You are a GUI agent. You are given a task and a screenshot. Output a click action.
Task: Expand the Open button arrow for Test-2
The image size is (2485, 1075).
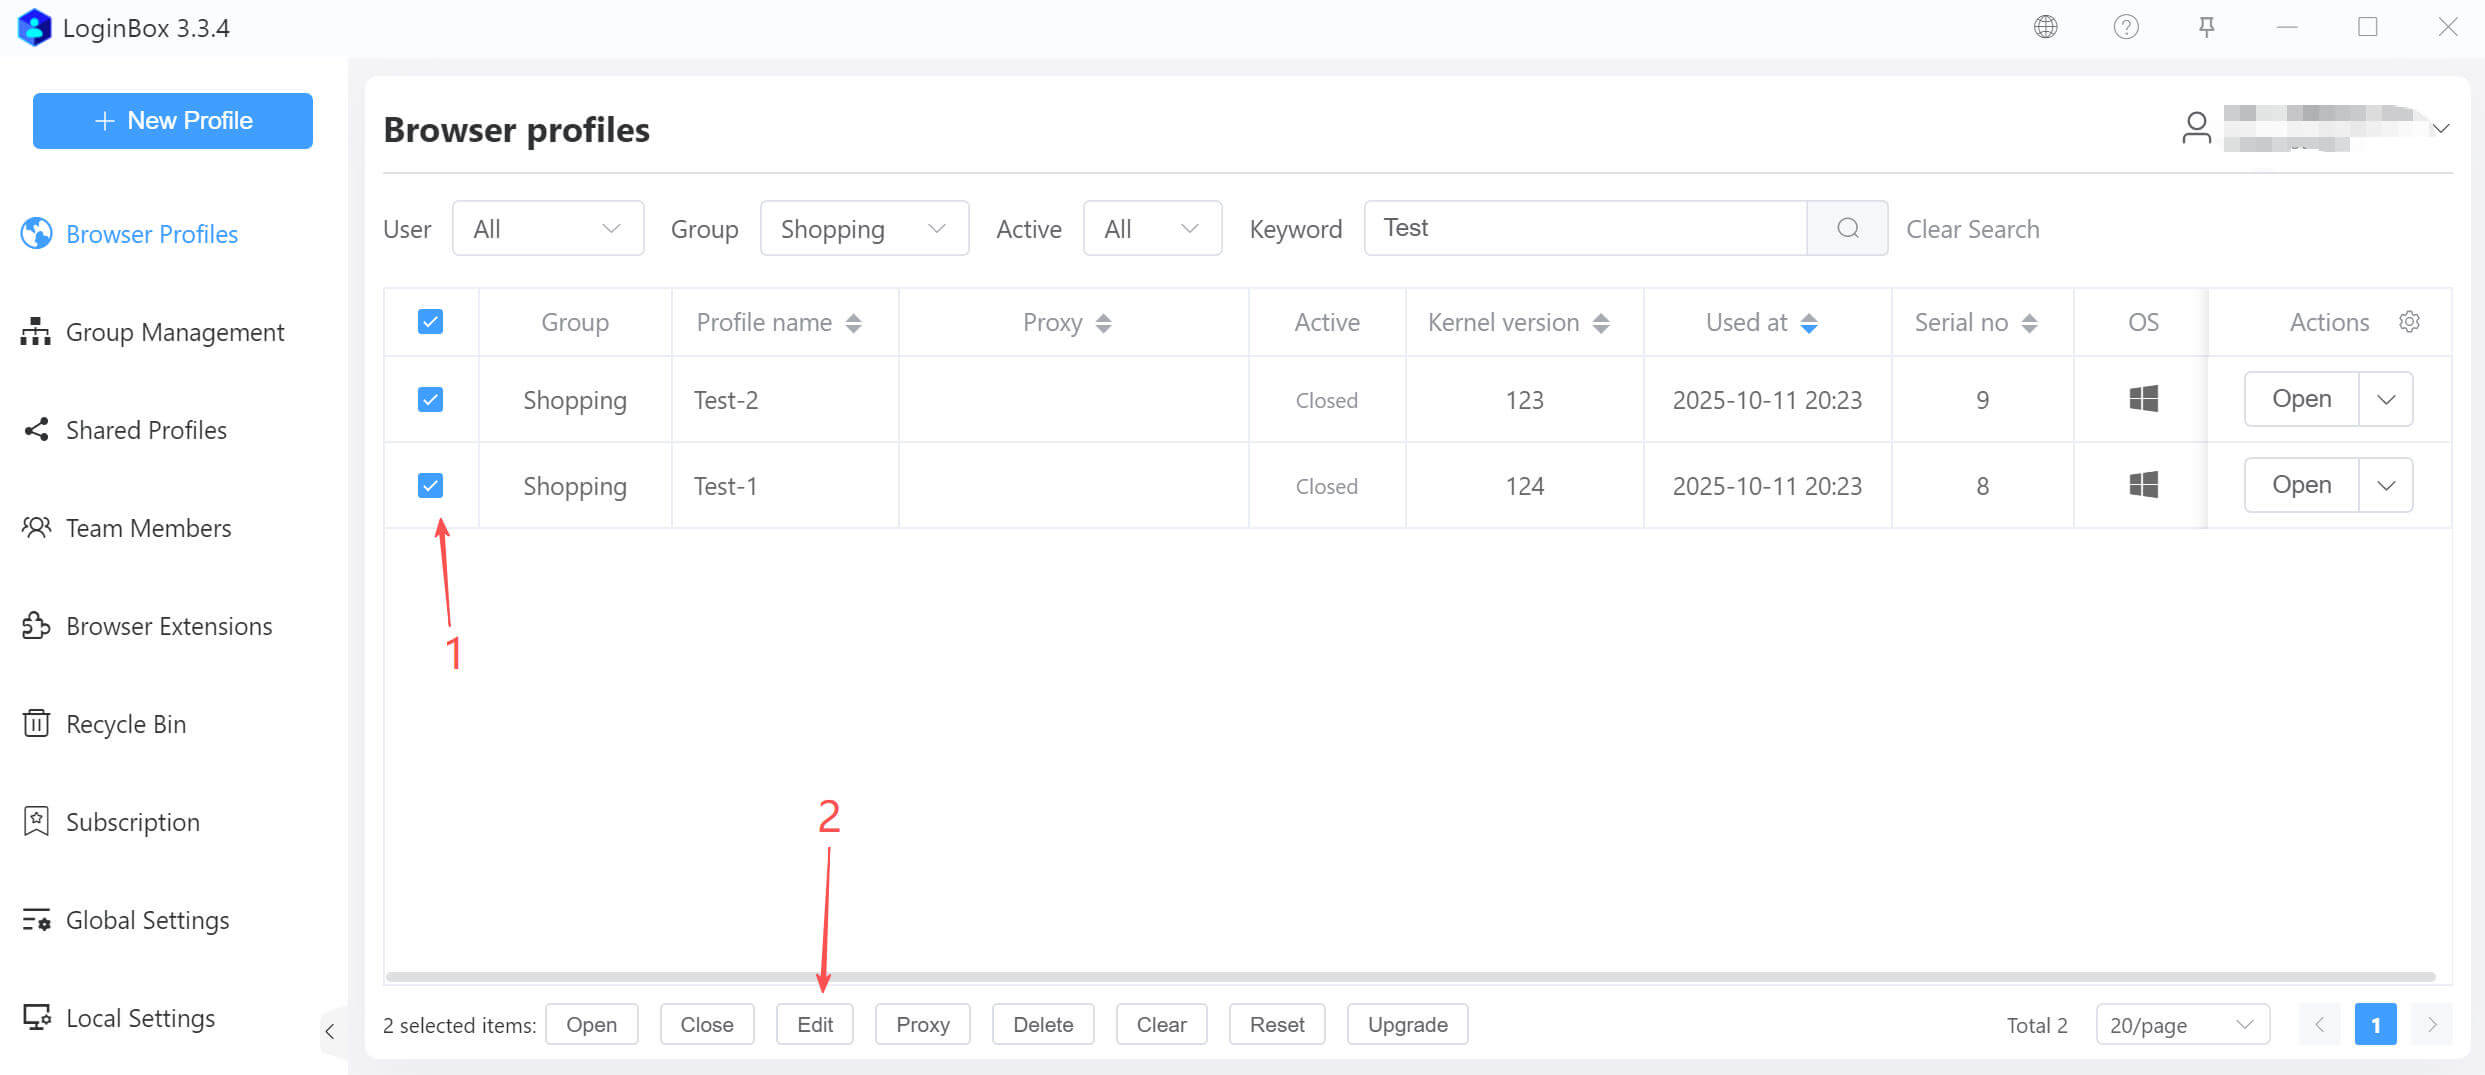[2385, 400]
